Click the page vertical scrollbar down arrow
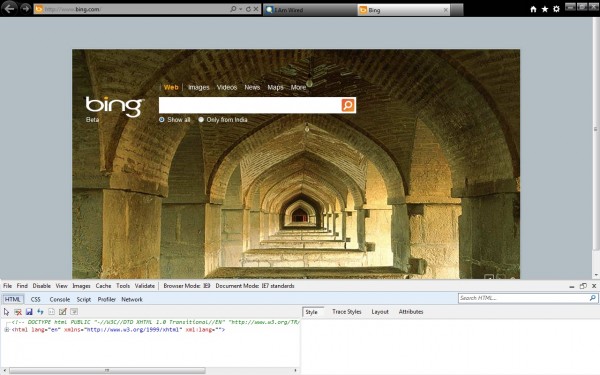The width and height of the screenshot is (600, 375). tap(596, 275)
